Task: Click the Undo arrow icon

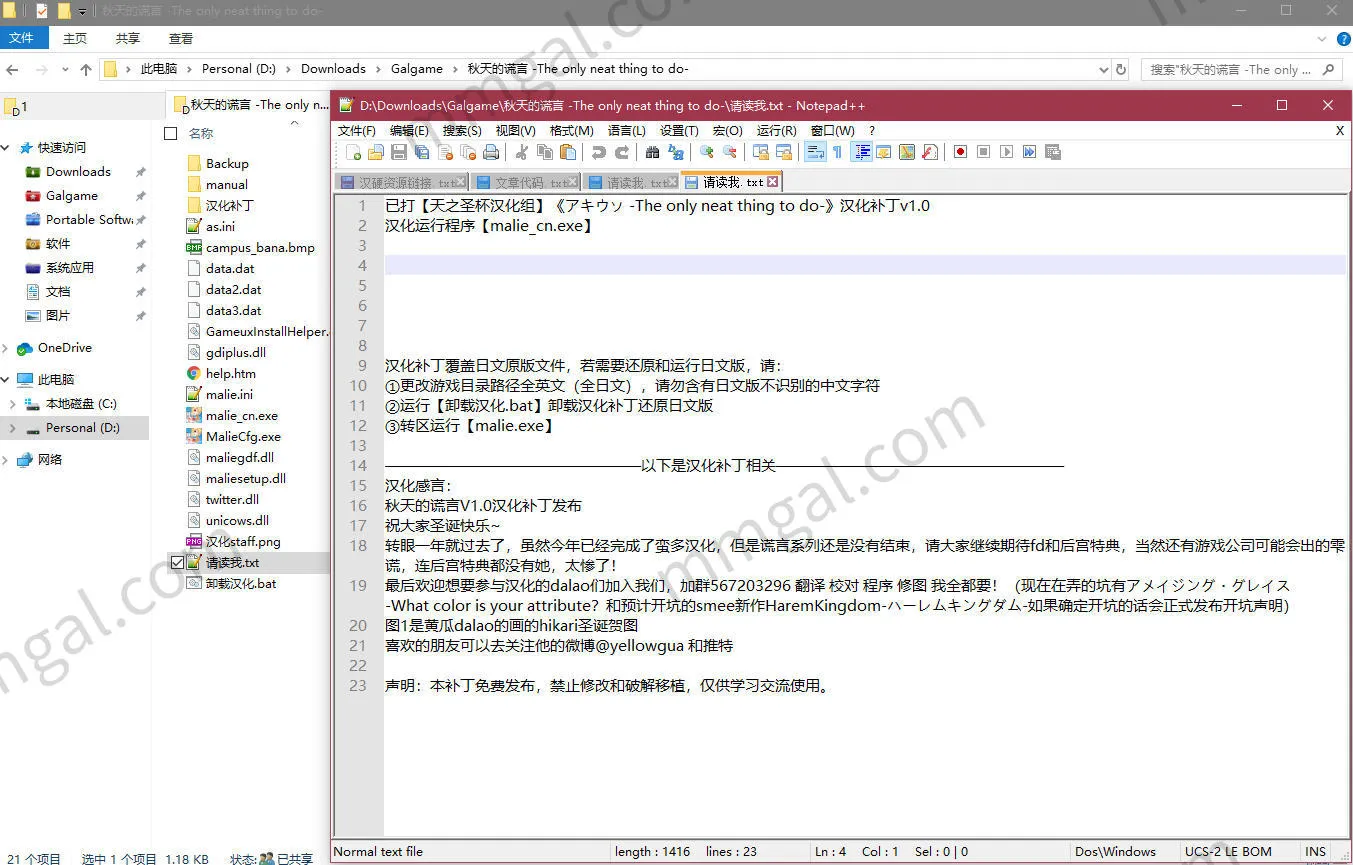Action: tap(598, 152)
